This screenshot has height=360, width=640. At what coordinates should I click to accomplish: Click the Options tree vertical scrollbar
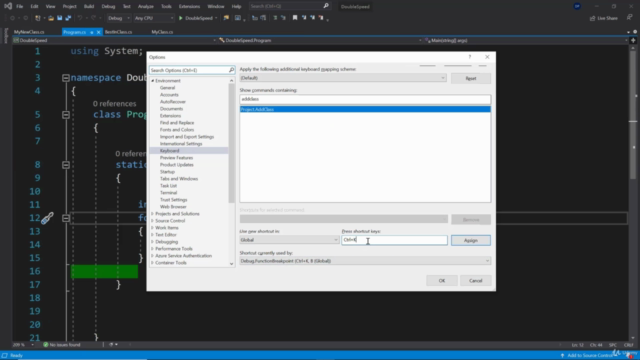231,143
